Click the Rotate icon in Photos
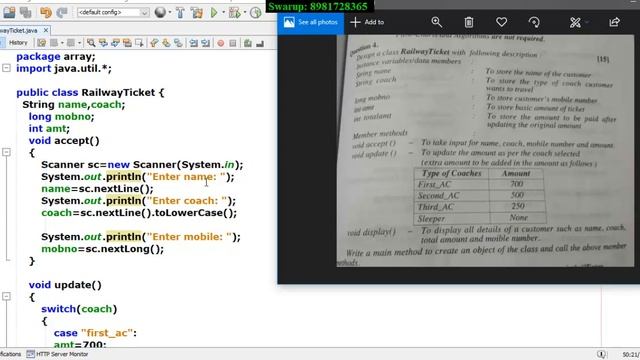 point(534,22)
